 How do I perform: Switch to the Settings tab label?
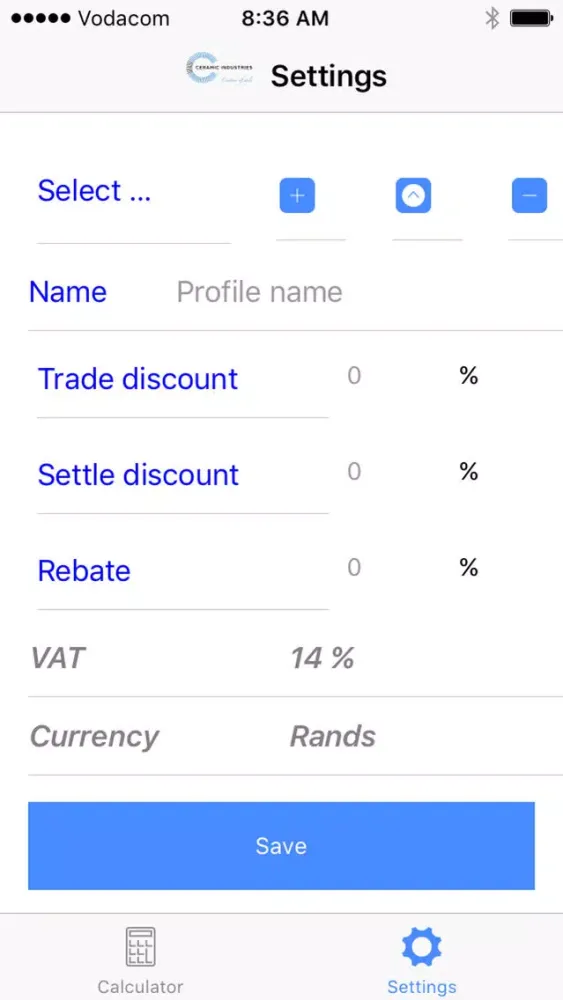(421, 987)
